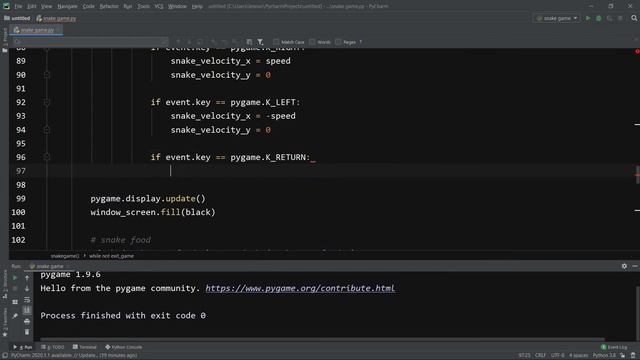This screenshot has height=360, width=640.
Task: Open the VCS menu
Action: coord(159,6)
